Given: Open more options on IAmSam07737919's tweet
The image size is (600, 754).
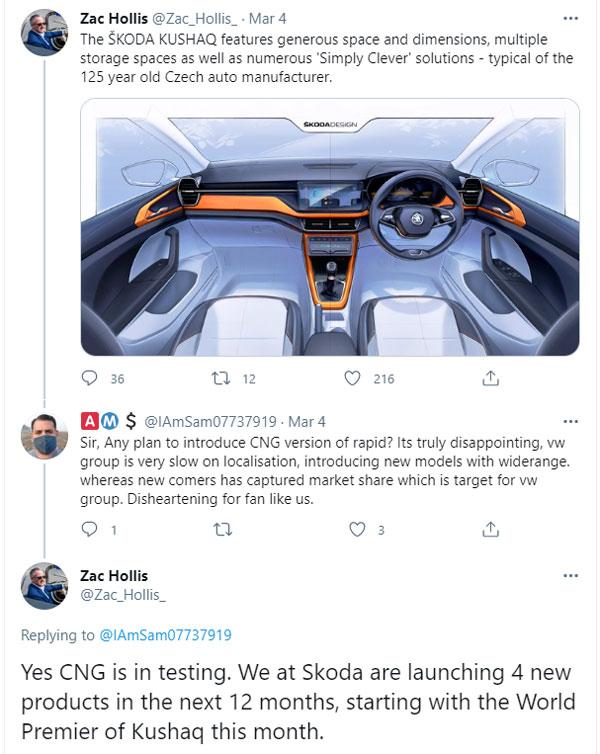Looking at the screenshot, I should click(x=570, y=421).
